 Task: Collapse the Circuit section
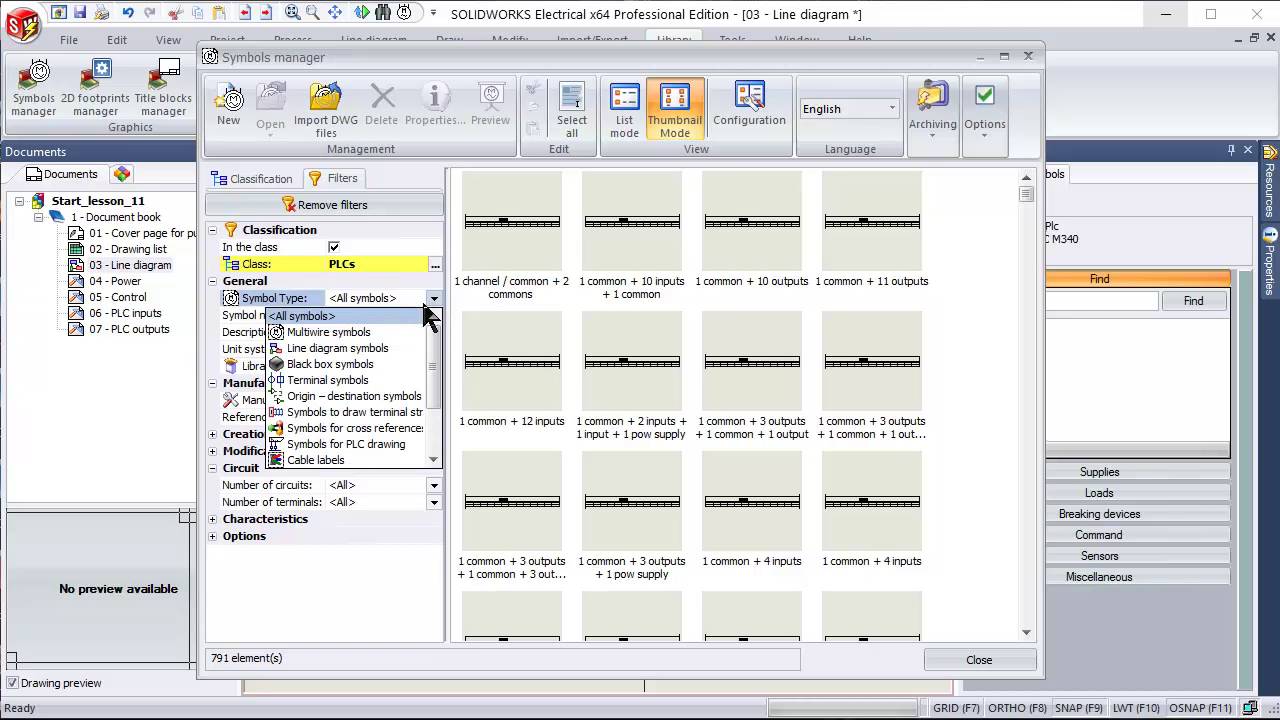213,468
